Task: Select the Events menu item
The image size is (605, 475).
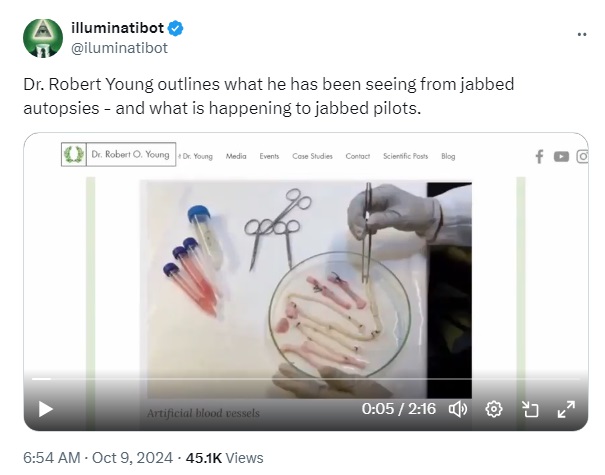Action: [269, 156]
